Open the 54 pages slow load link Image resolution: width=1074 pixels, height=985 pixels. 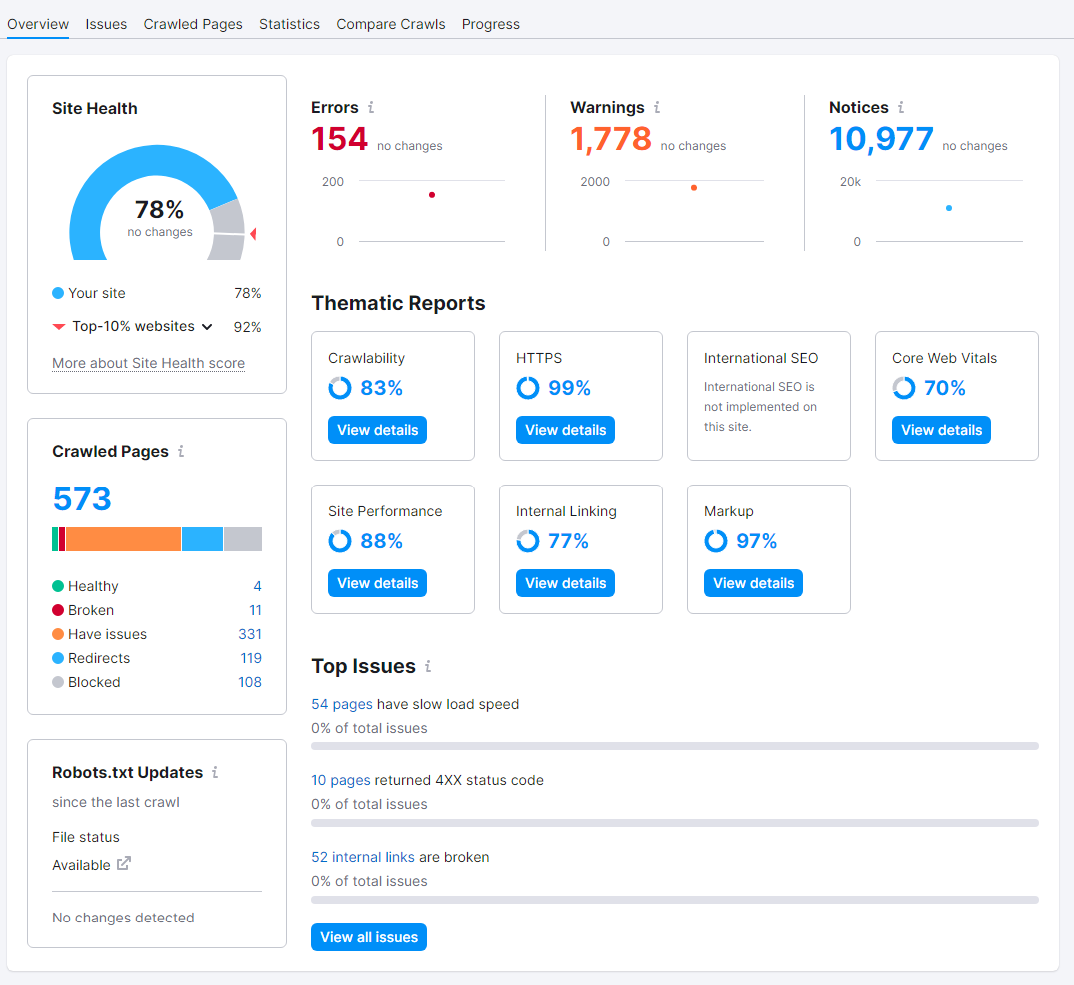(342, 704)
